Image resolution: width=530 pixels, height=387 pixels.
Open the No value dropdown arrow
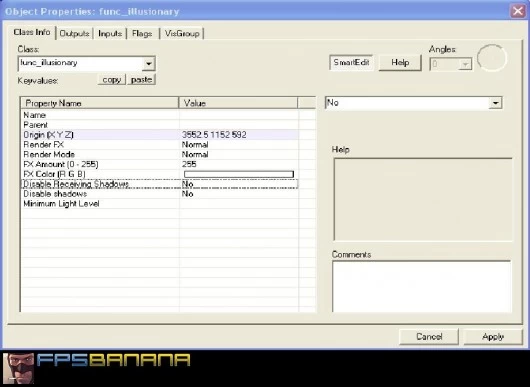496,103
